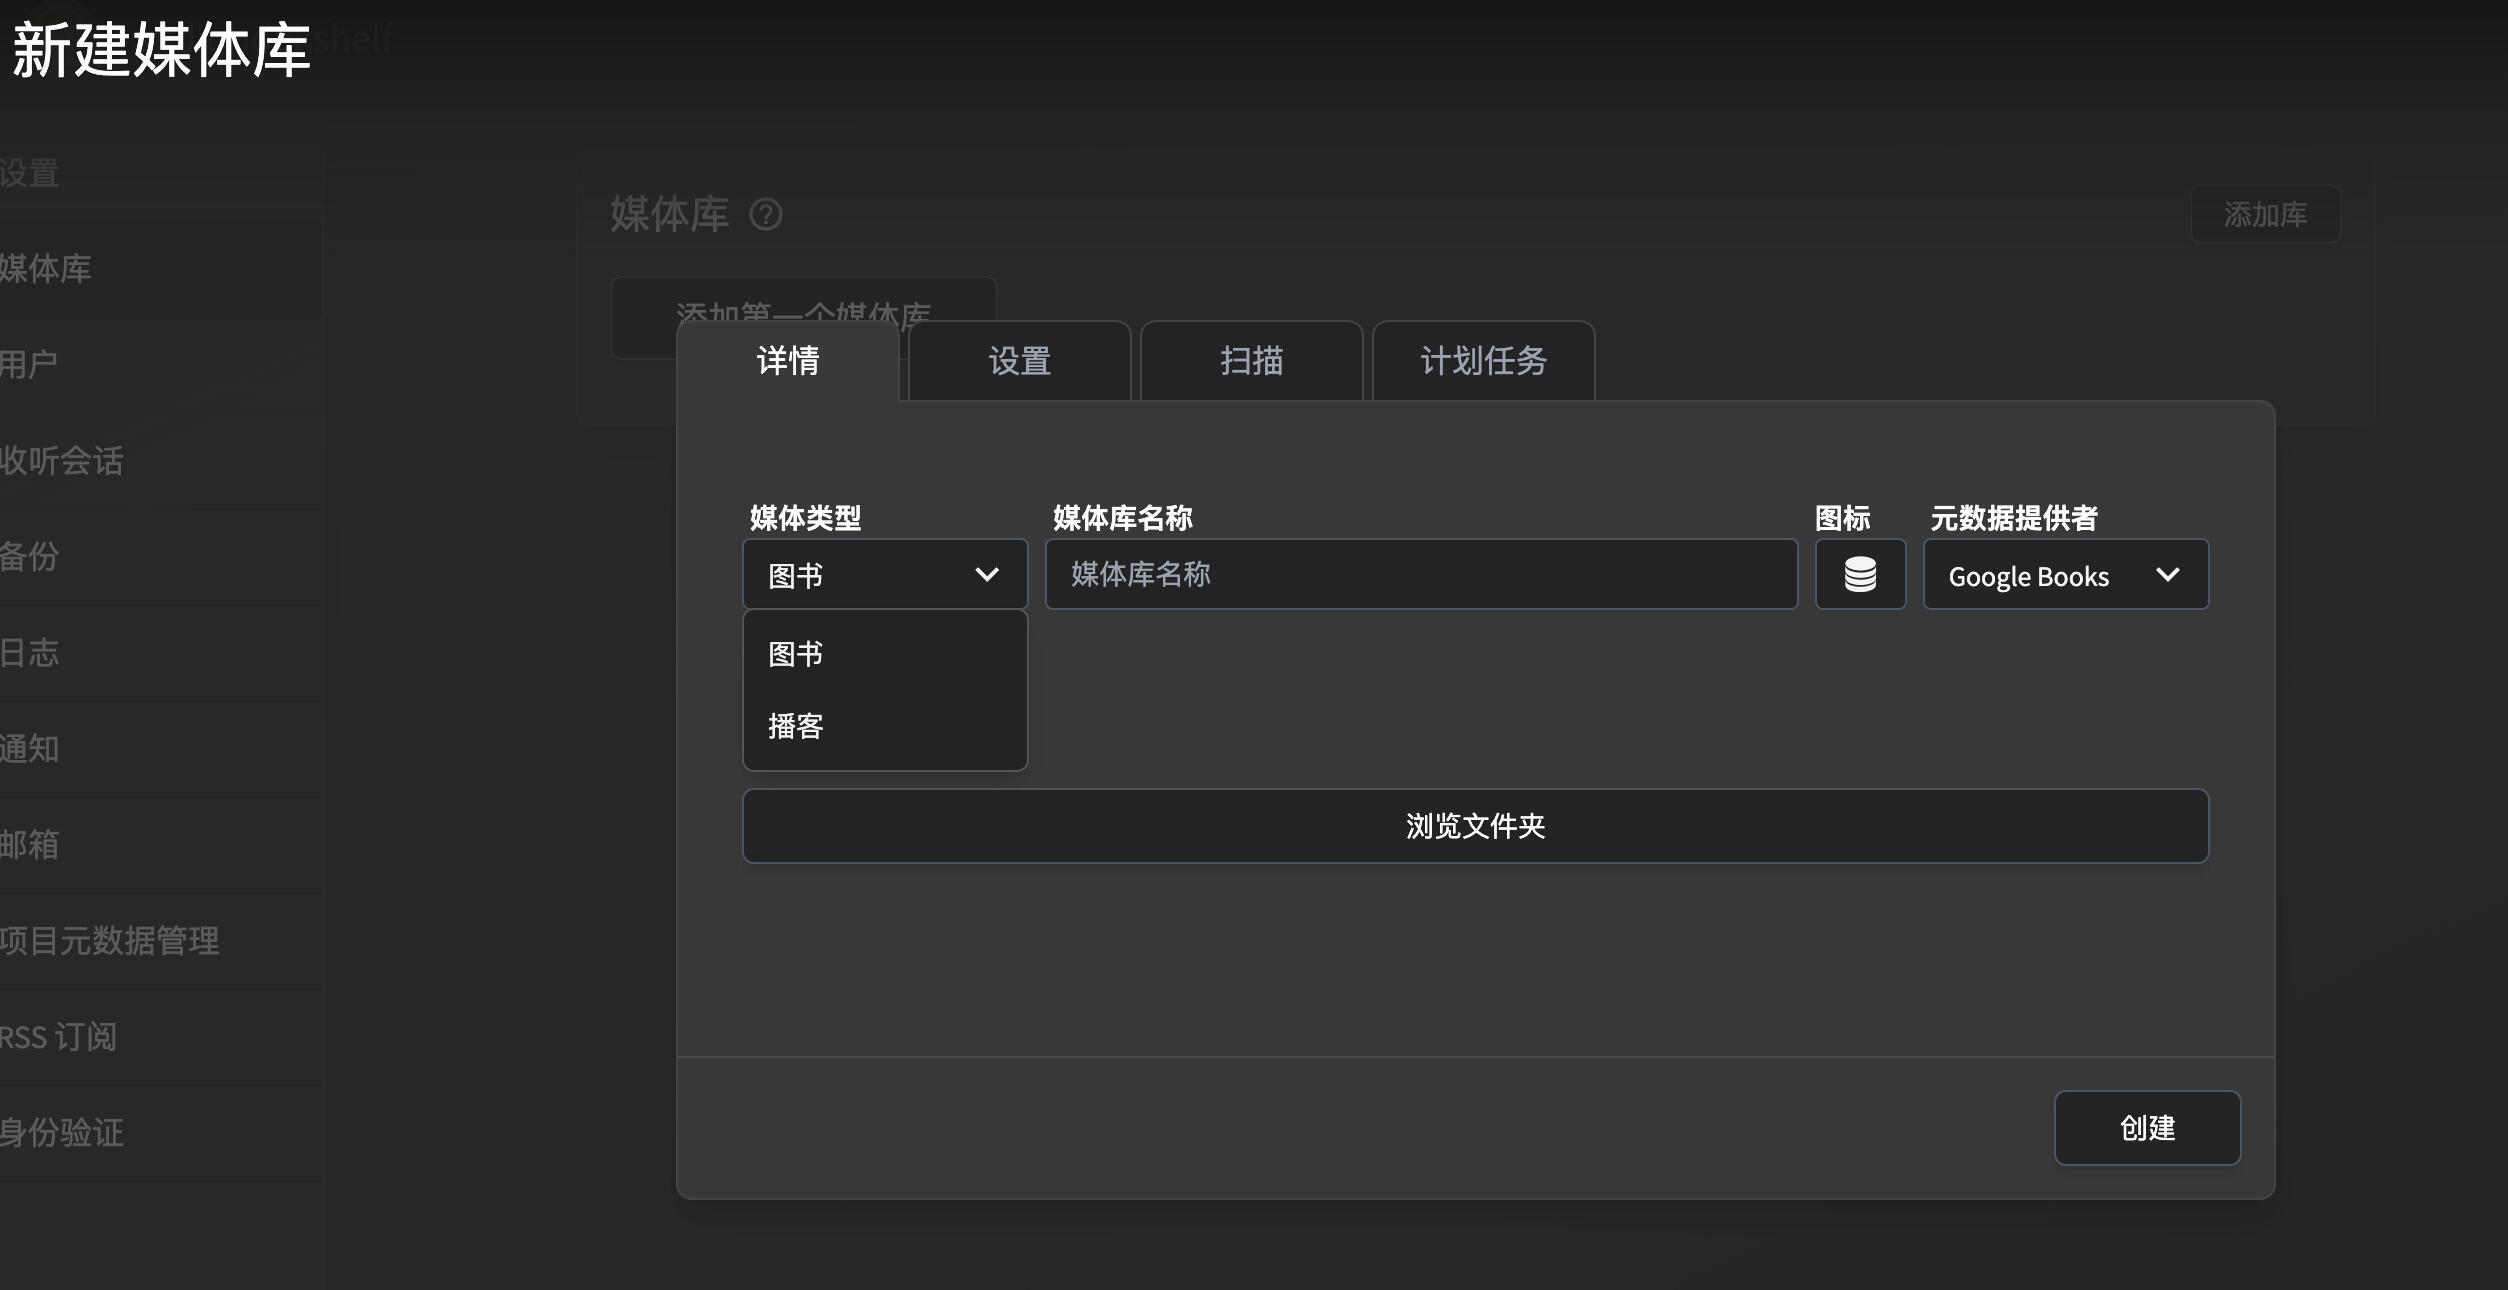Choose 图书 from the open dropdown options

click(x=794, y=652)
